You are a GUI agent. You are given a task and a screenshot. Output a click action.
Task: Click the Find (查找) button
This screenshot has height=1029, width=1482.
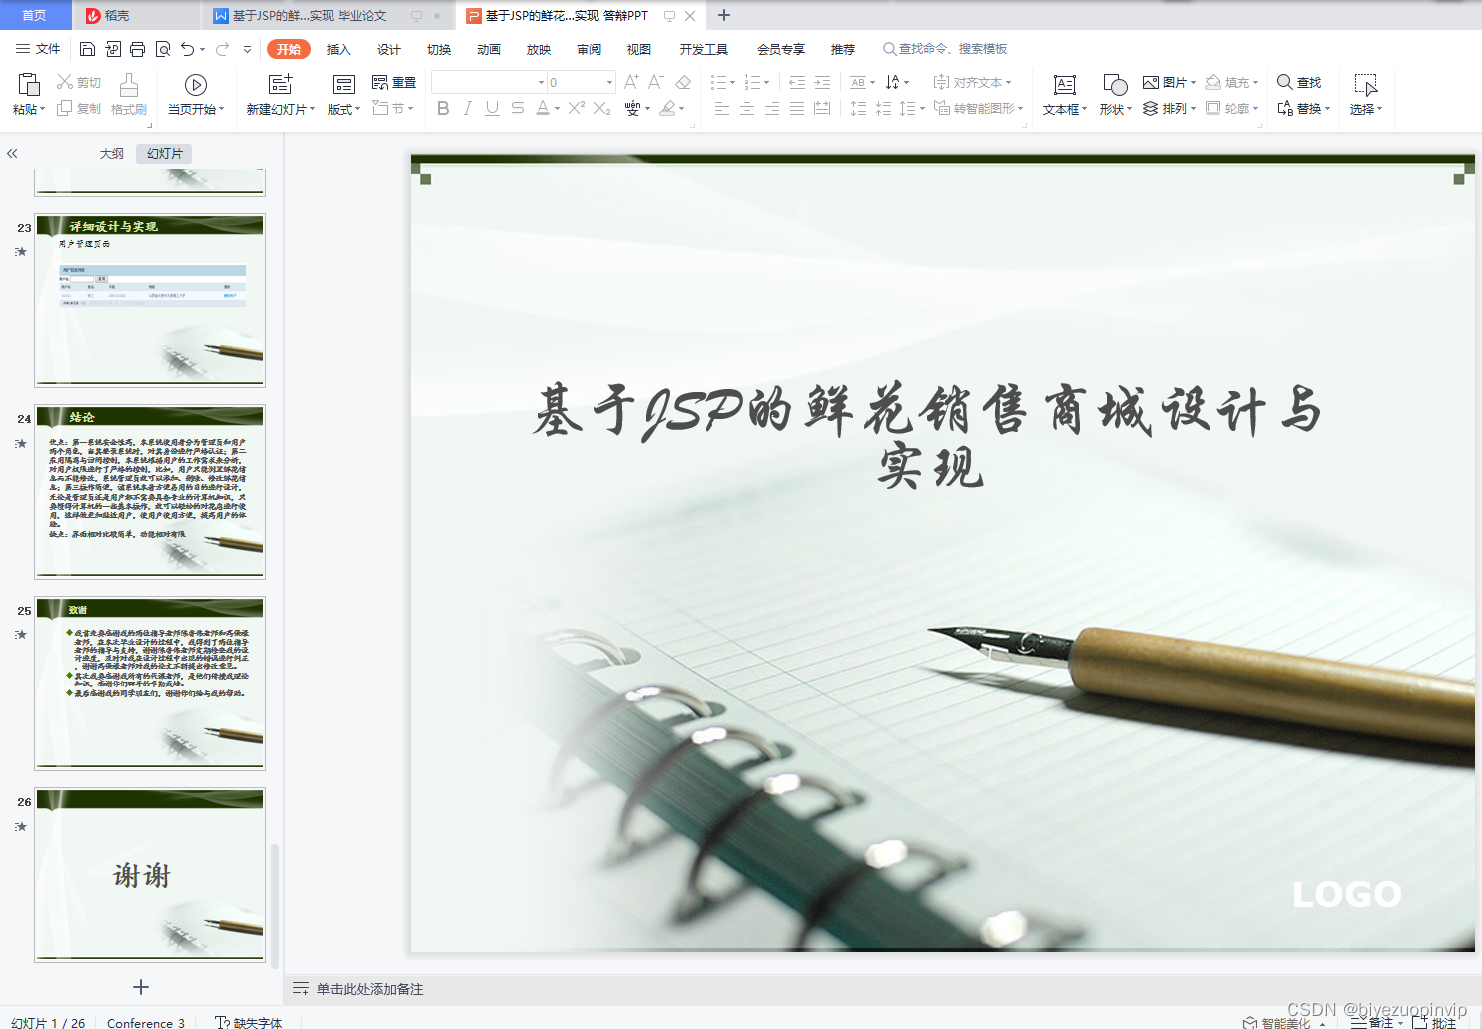point(1299,82)
